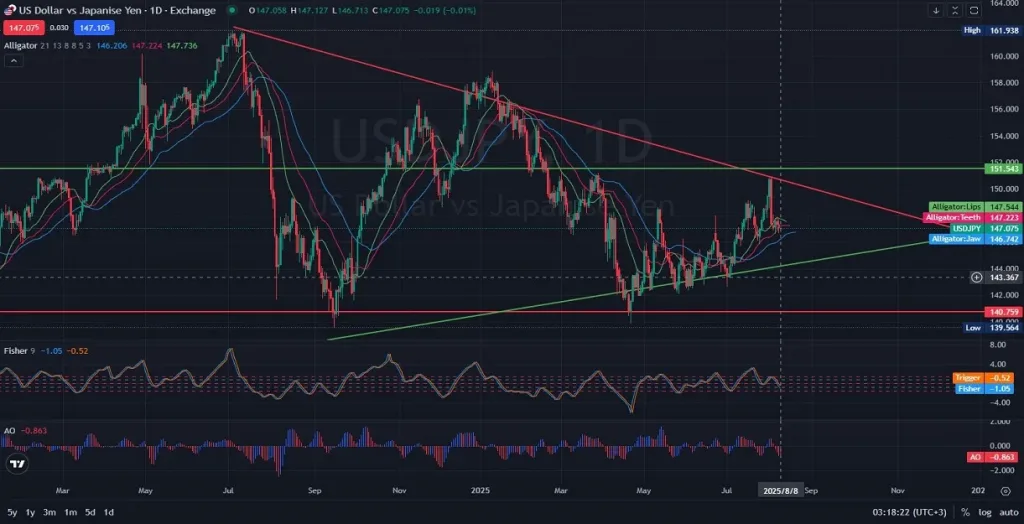Click the 143.367 crosshair price label
Image resolution: width=1024 pixels, height=524 pixels.
point(1004,277)
